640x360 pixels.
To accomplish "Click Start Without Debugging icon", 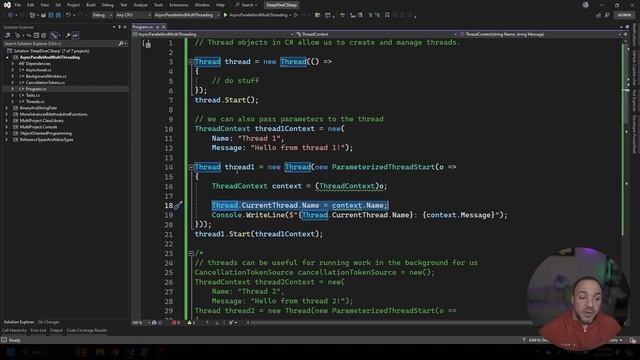I will coord(296,15).
